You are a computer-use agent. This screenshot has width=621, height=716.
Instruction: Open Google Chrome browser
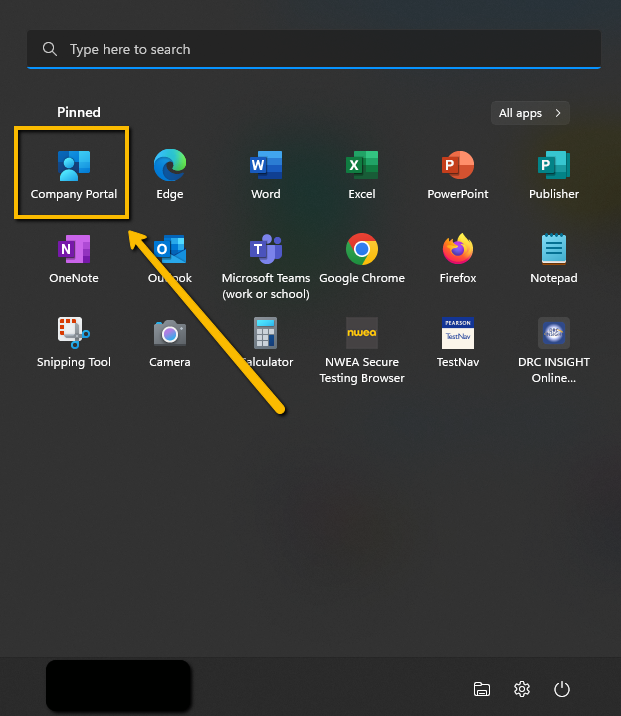click(x=361, y=256)
